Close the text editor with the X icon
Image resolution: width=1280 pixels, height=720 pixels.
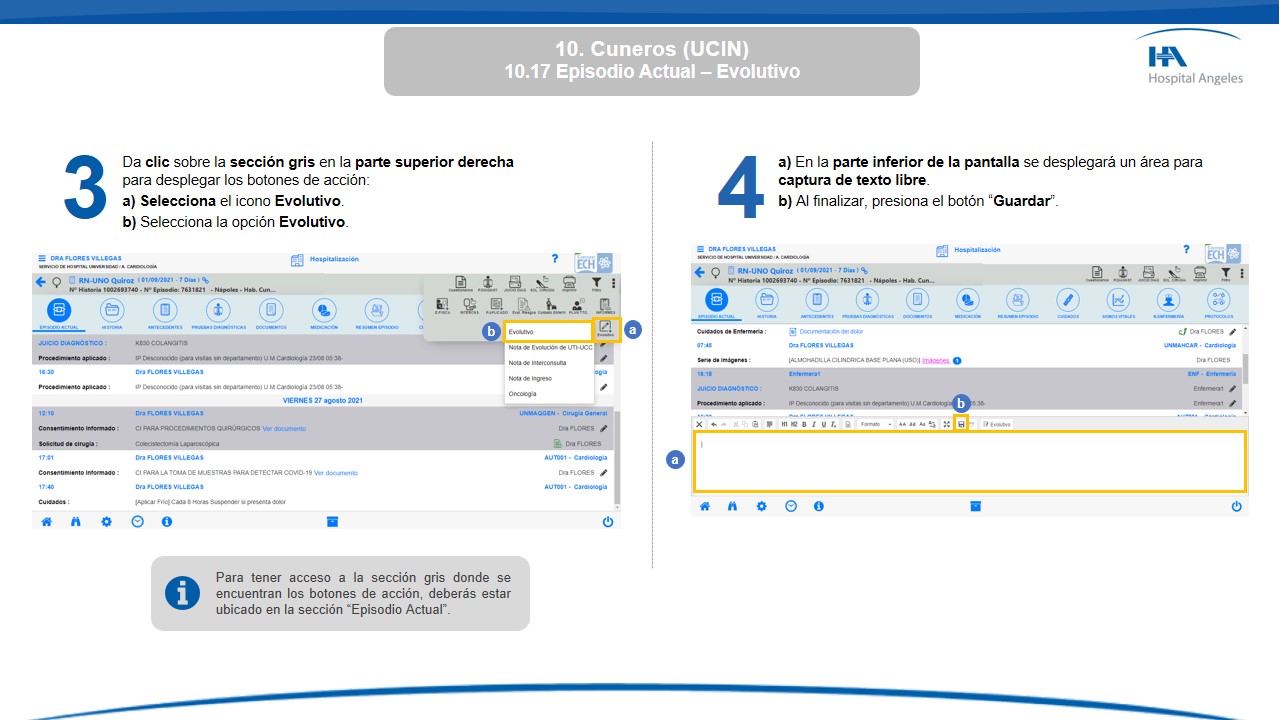(x=699, y=424)
